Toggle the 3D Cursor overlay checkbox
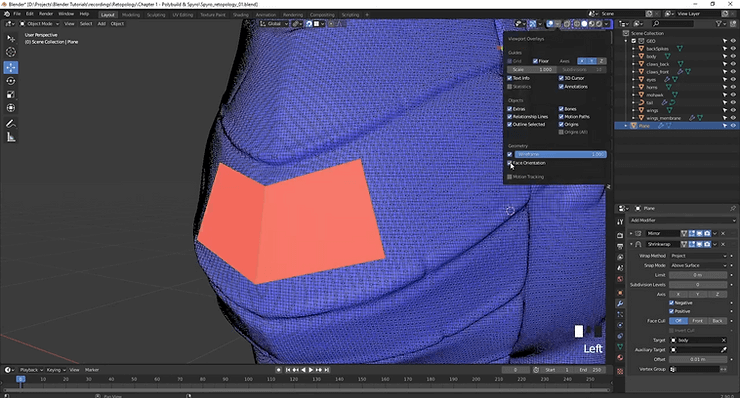Screen dimensions: 740x398 point(561,78)
